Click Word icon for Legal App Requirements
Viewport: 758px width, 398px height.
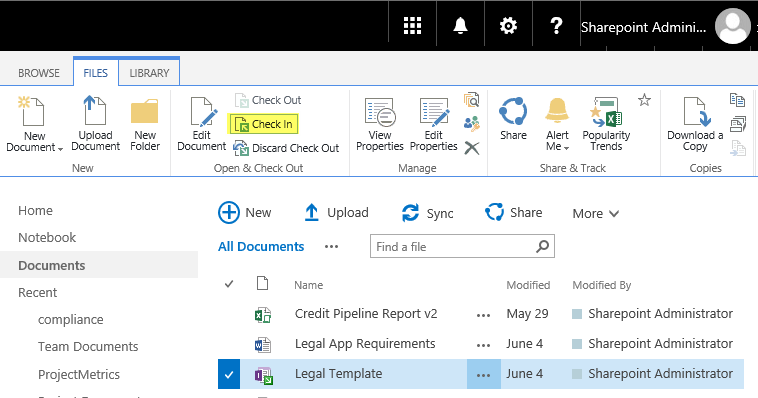[263, 345]
